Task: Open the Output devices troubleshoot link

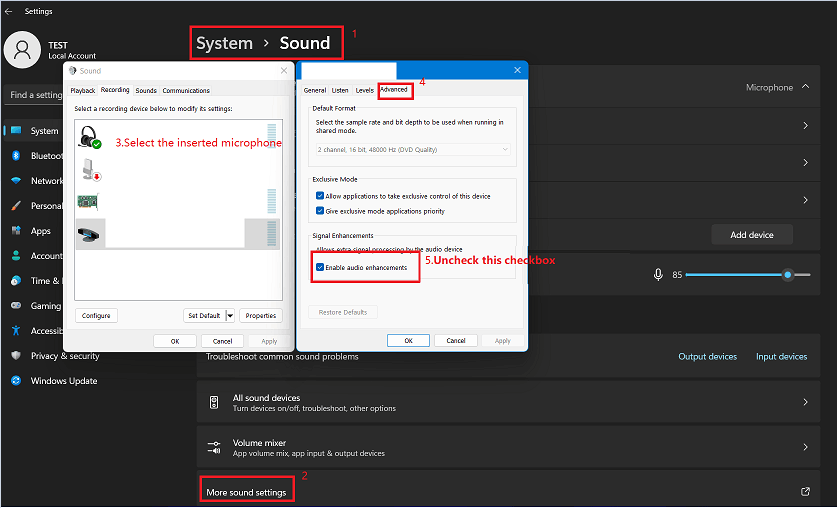Action: (707, 356)
